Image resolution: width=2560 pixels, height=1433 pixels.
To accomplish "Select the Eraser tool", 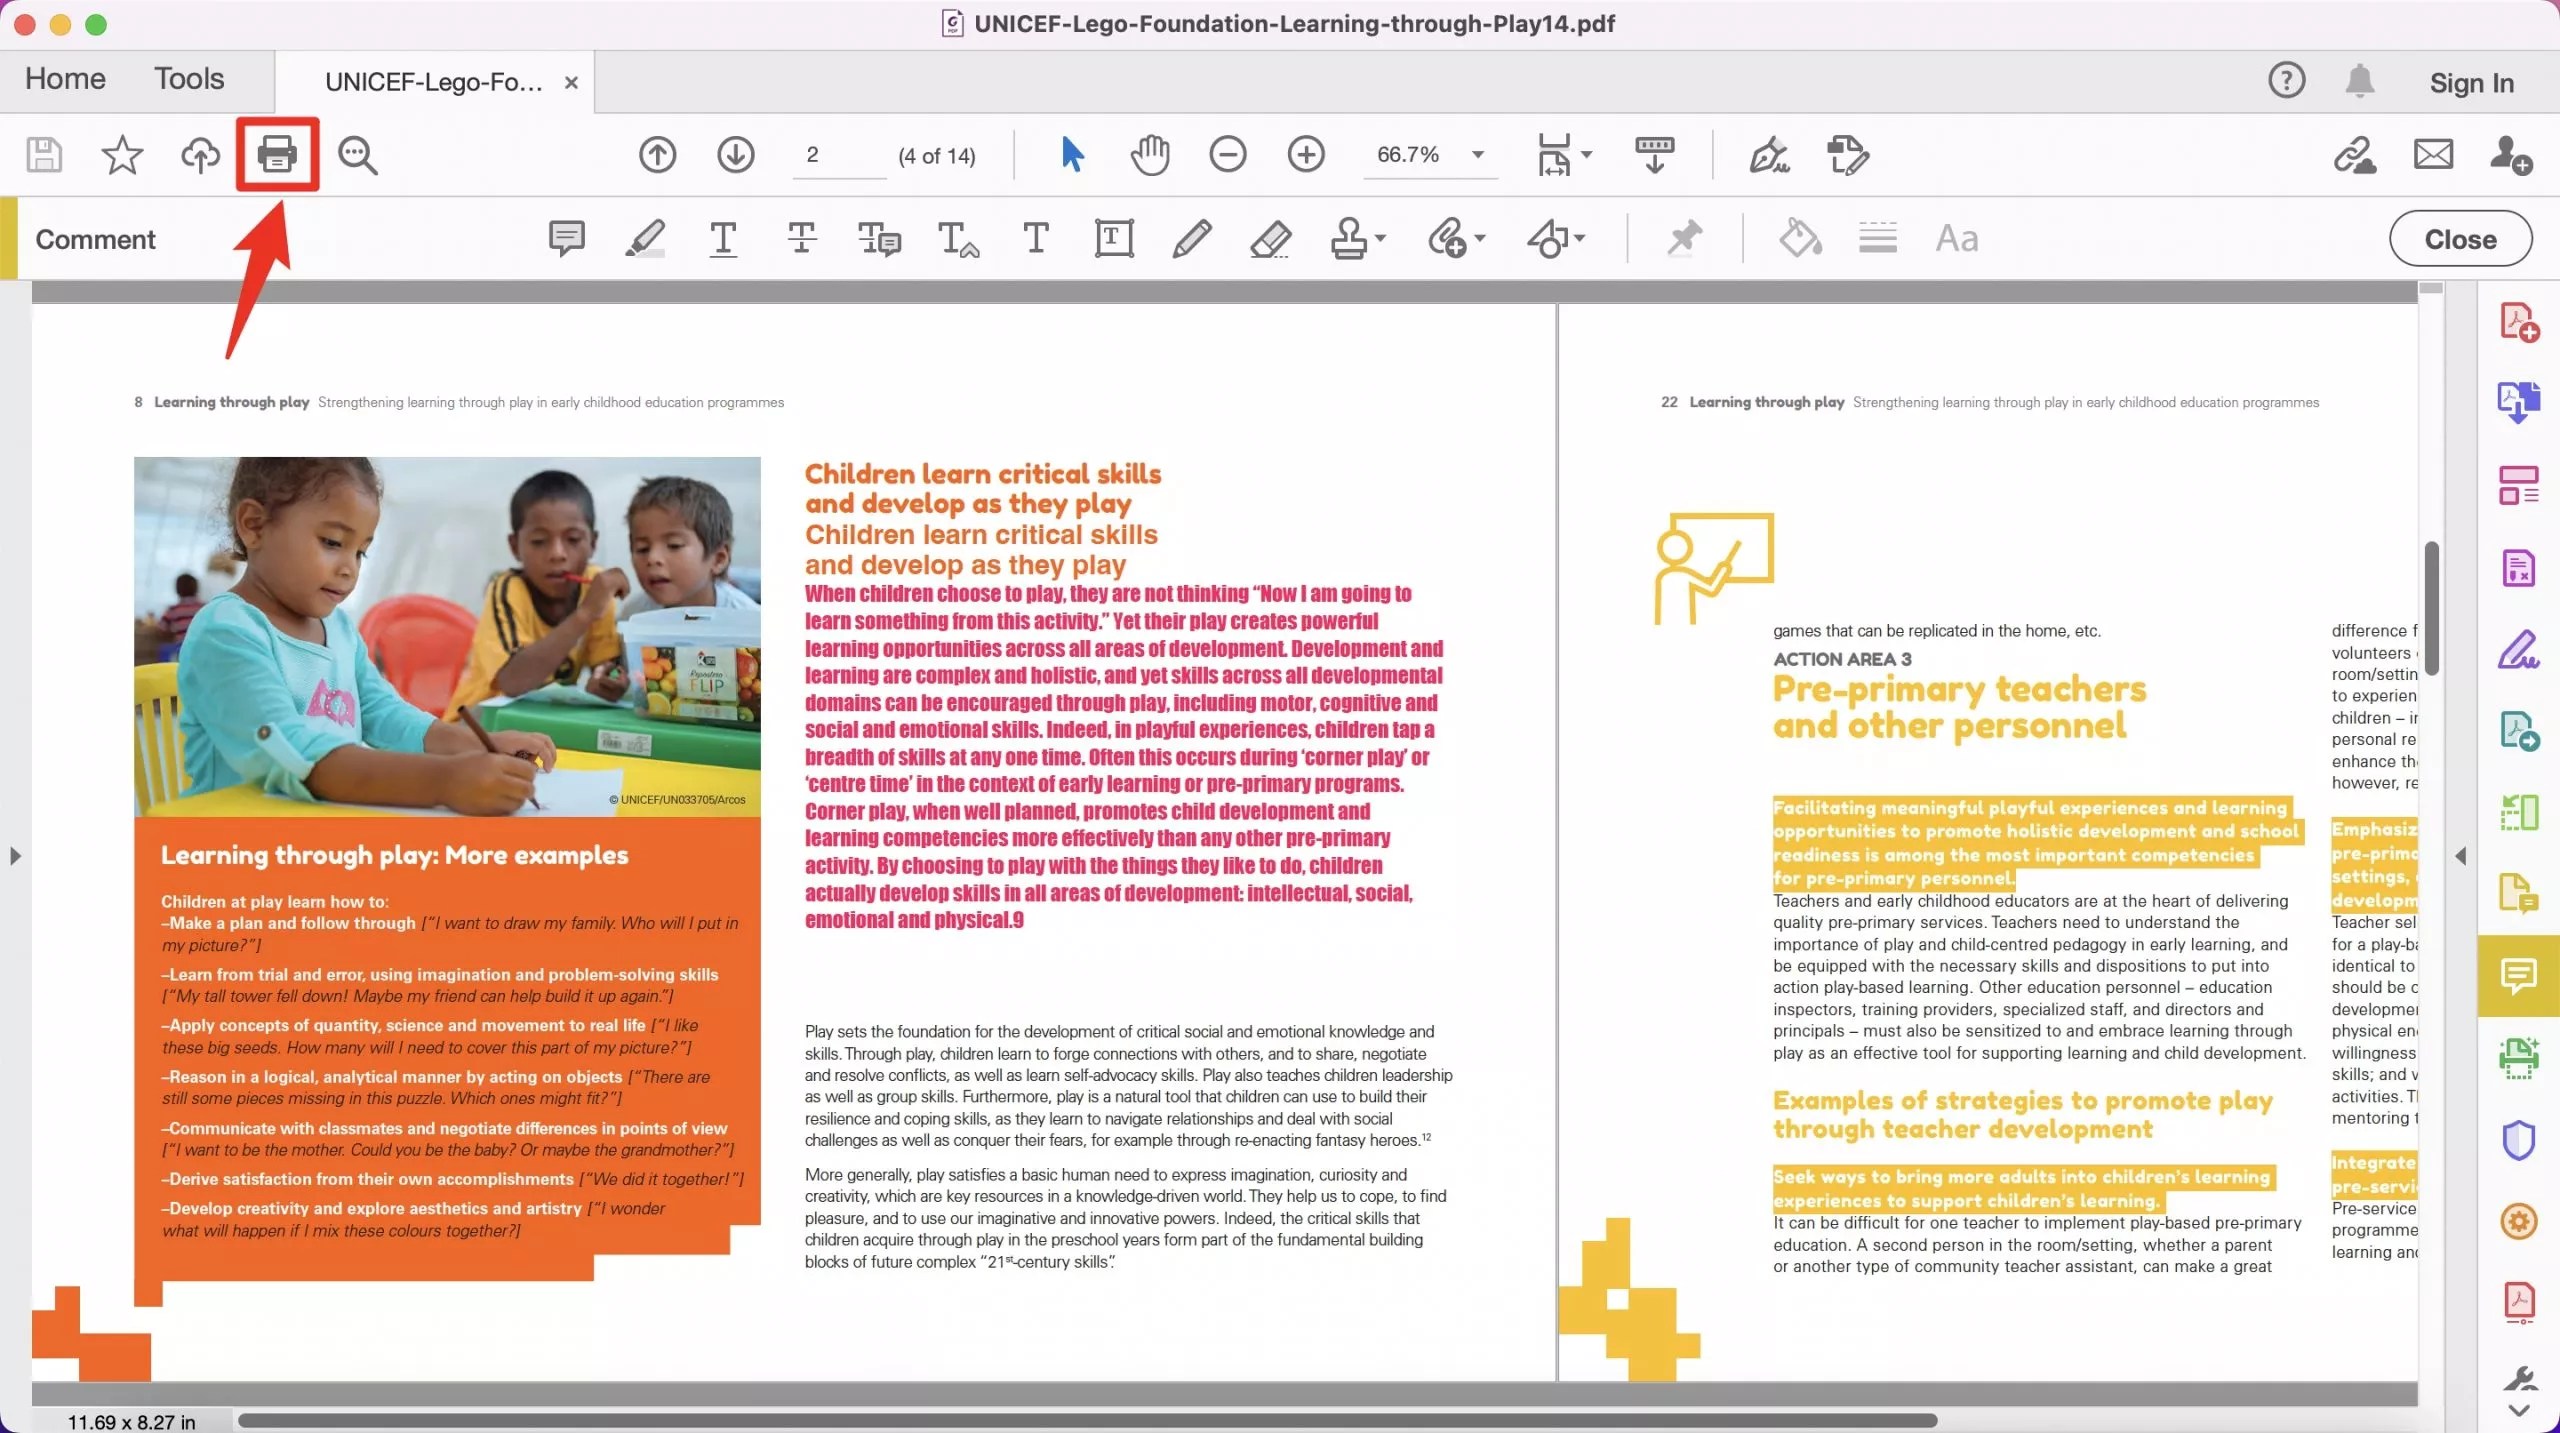I will pos(1270,238).
